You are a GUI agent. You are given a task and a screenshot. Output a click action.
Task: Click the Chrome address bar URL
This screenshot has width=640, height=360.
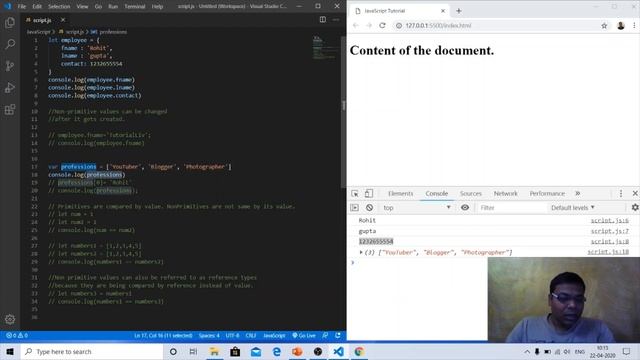tap(438, 25)
